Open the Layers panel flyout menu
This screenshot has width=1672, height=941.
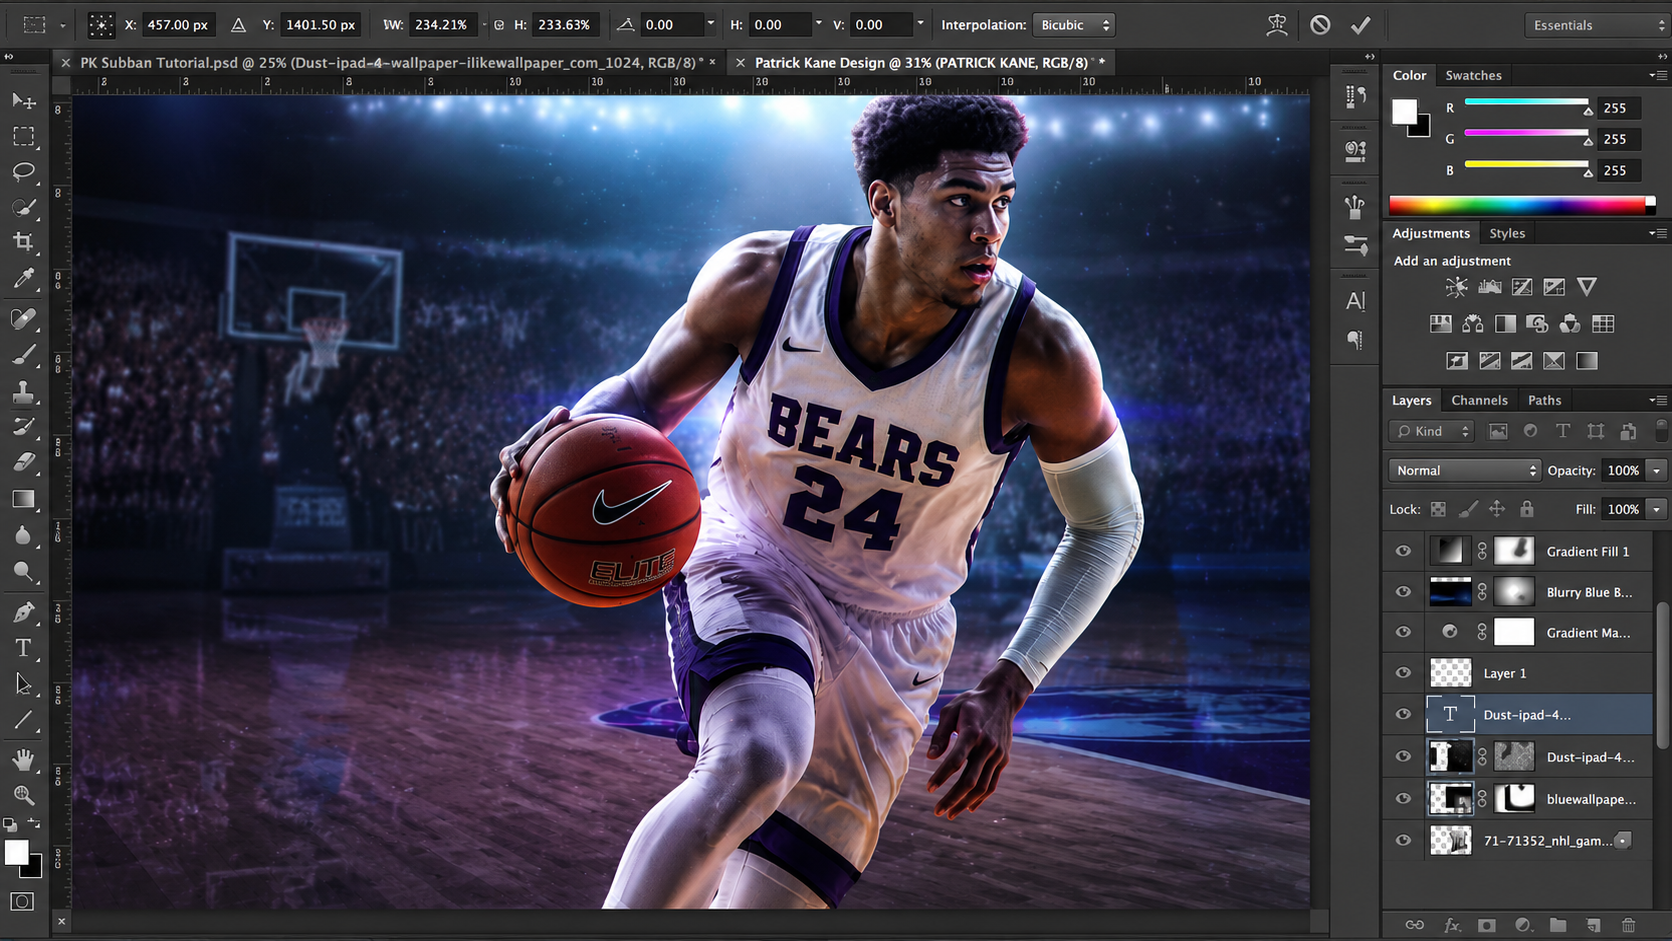pyautogui.click(x=1657, y=400)
